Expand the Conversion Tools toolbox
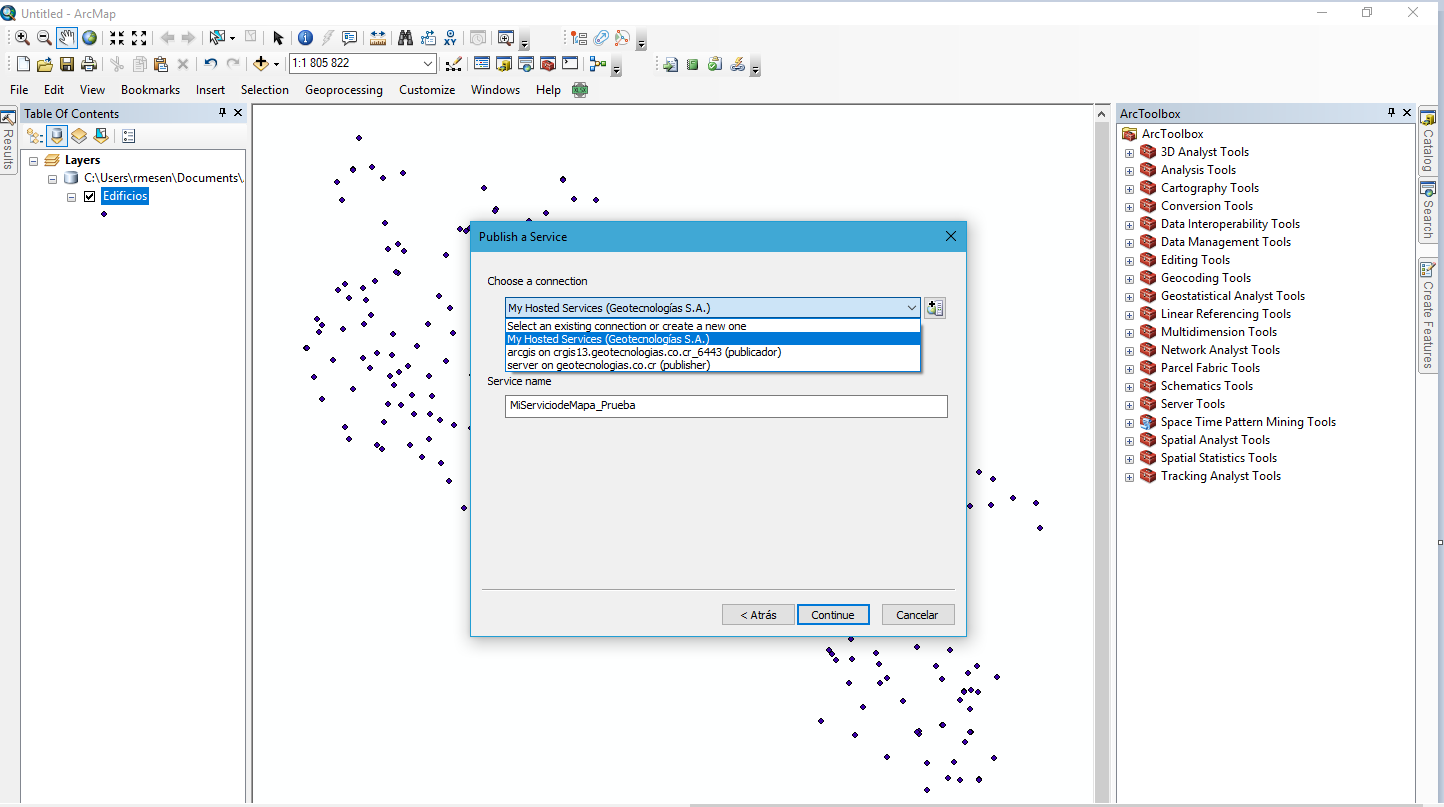Screen dimensions: 1444x807 coord(1129,207)
